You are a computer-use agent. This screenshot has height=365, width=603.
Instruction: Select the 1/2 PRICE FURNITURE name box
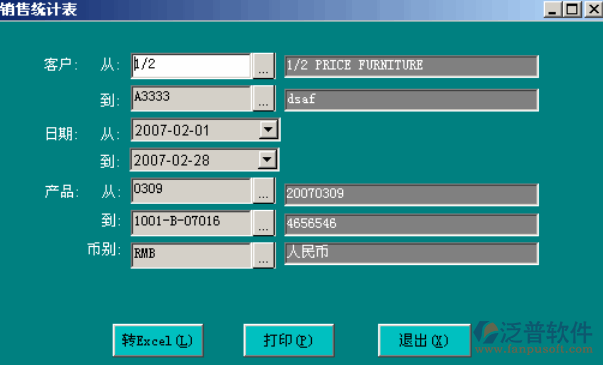[x=411, y=67]
